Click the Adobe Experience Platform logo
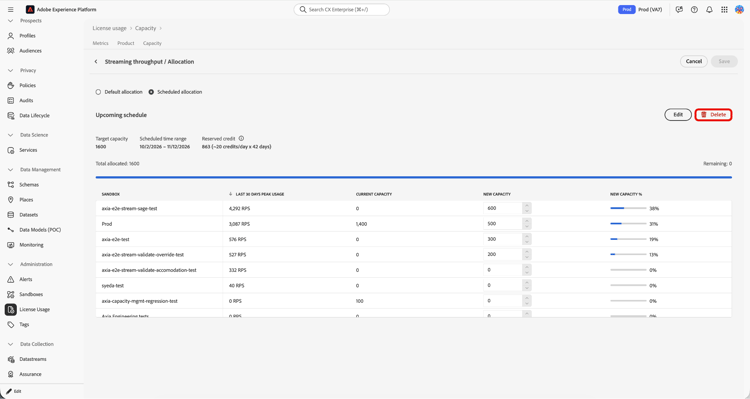Viewport: 750px width, 399px height. [30, 10]
